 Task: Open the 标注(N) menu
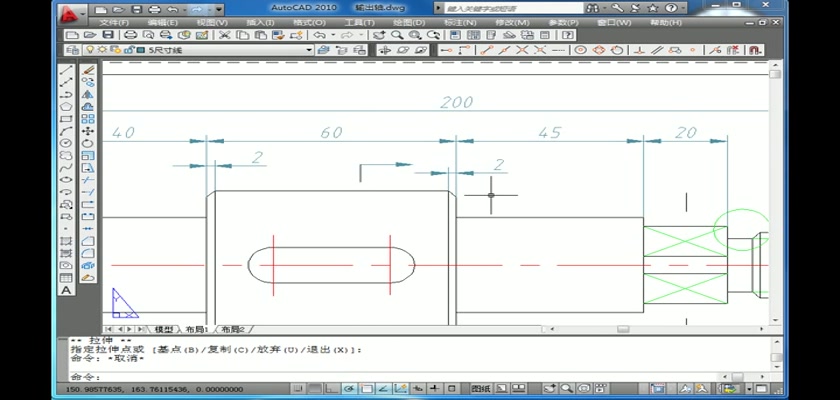[x=460, y=22]
